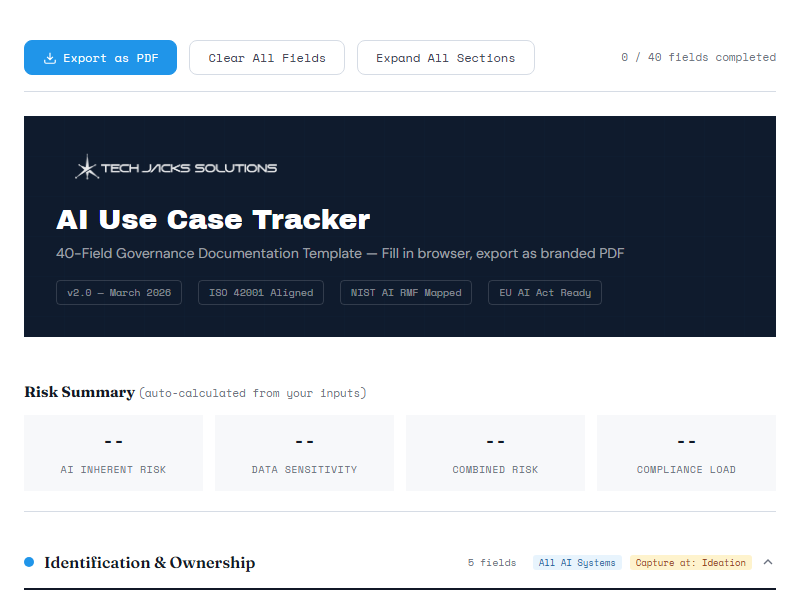
Task: Select the NIST AI RMF Mapped badge
Action: point(405,292)
